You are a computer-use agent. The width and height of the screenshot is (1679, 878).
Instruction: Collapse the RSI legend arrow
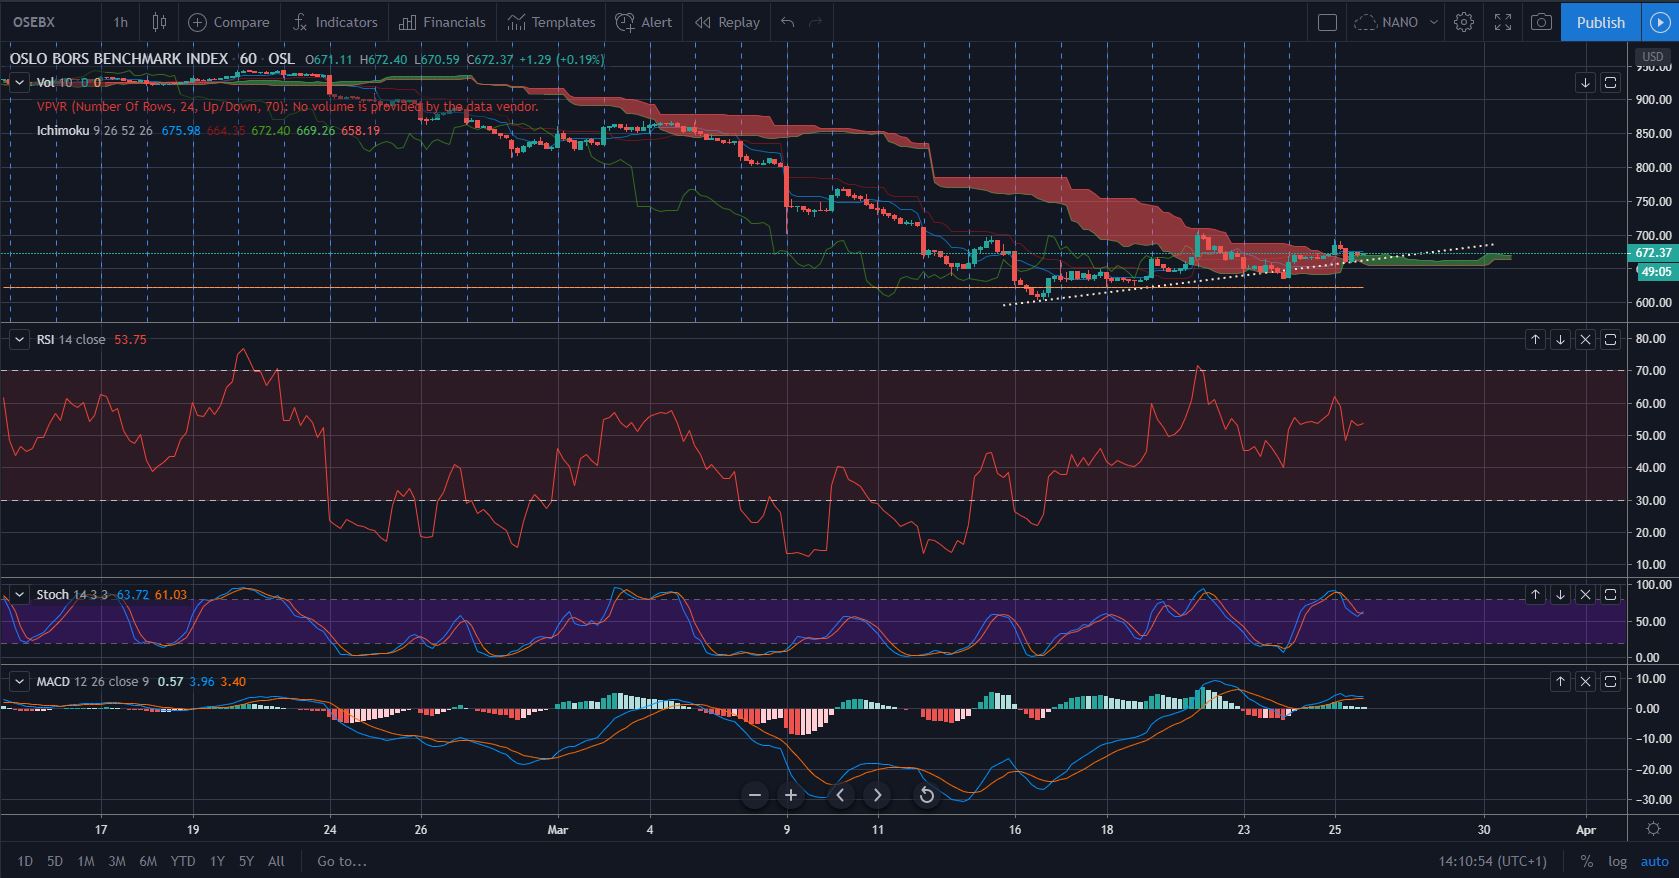[x=19, y=340]
